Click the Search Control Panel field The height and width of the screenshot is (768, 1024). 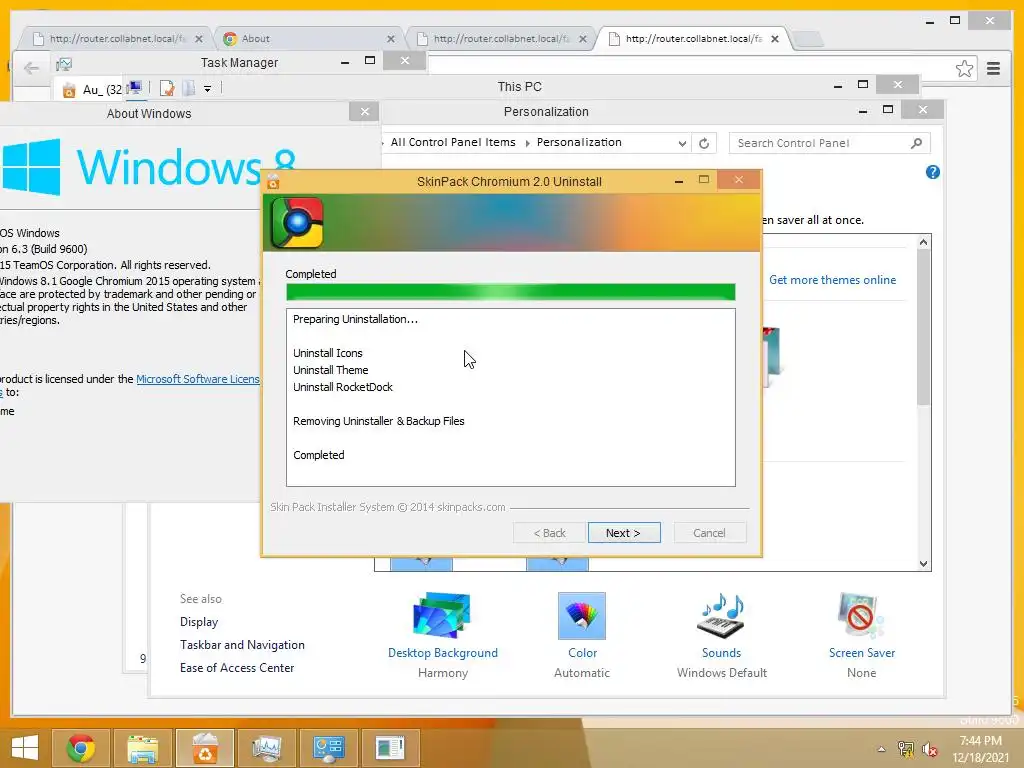(829, 143)
